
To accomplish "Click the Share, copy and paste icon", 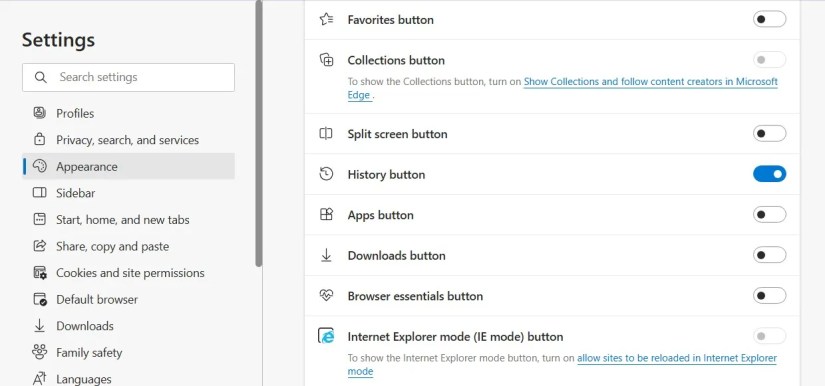I will [x=39, y=246].
